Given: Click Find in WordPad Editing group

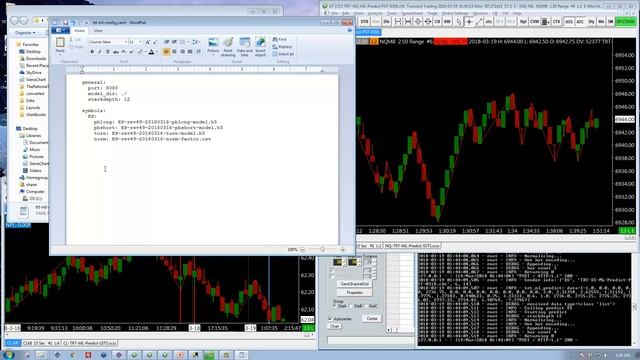Looking at the screenshot, I should (x=280, y=40).
